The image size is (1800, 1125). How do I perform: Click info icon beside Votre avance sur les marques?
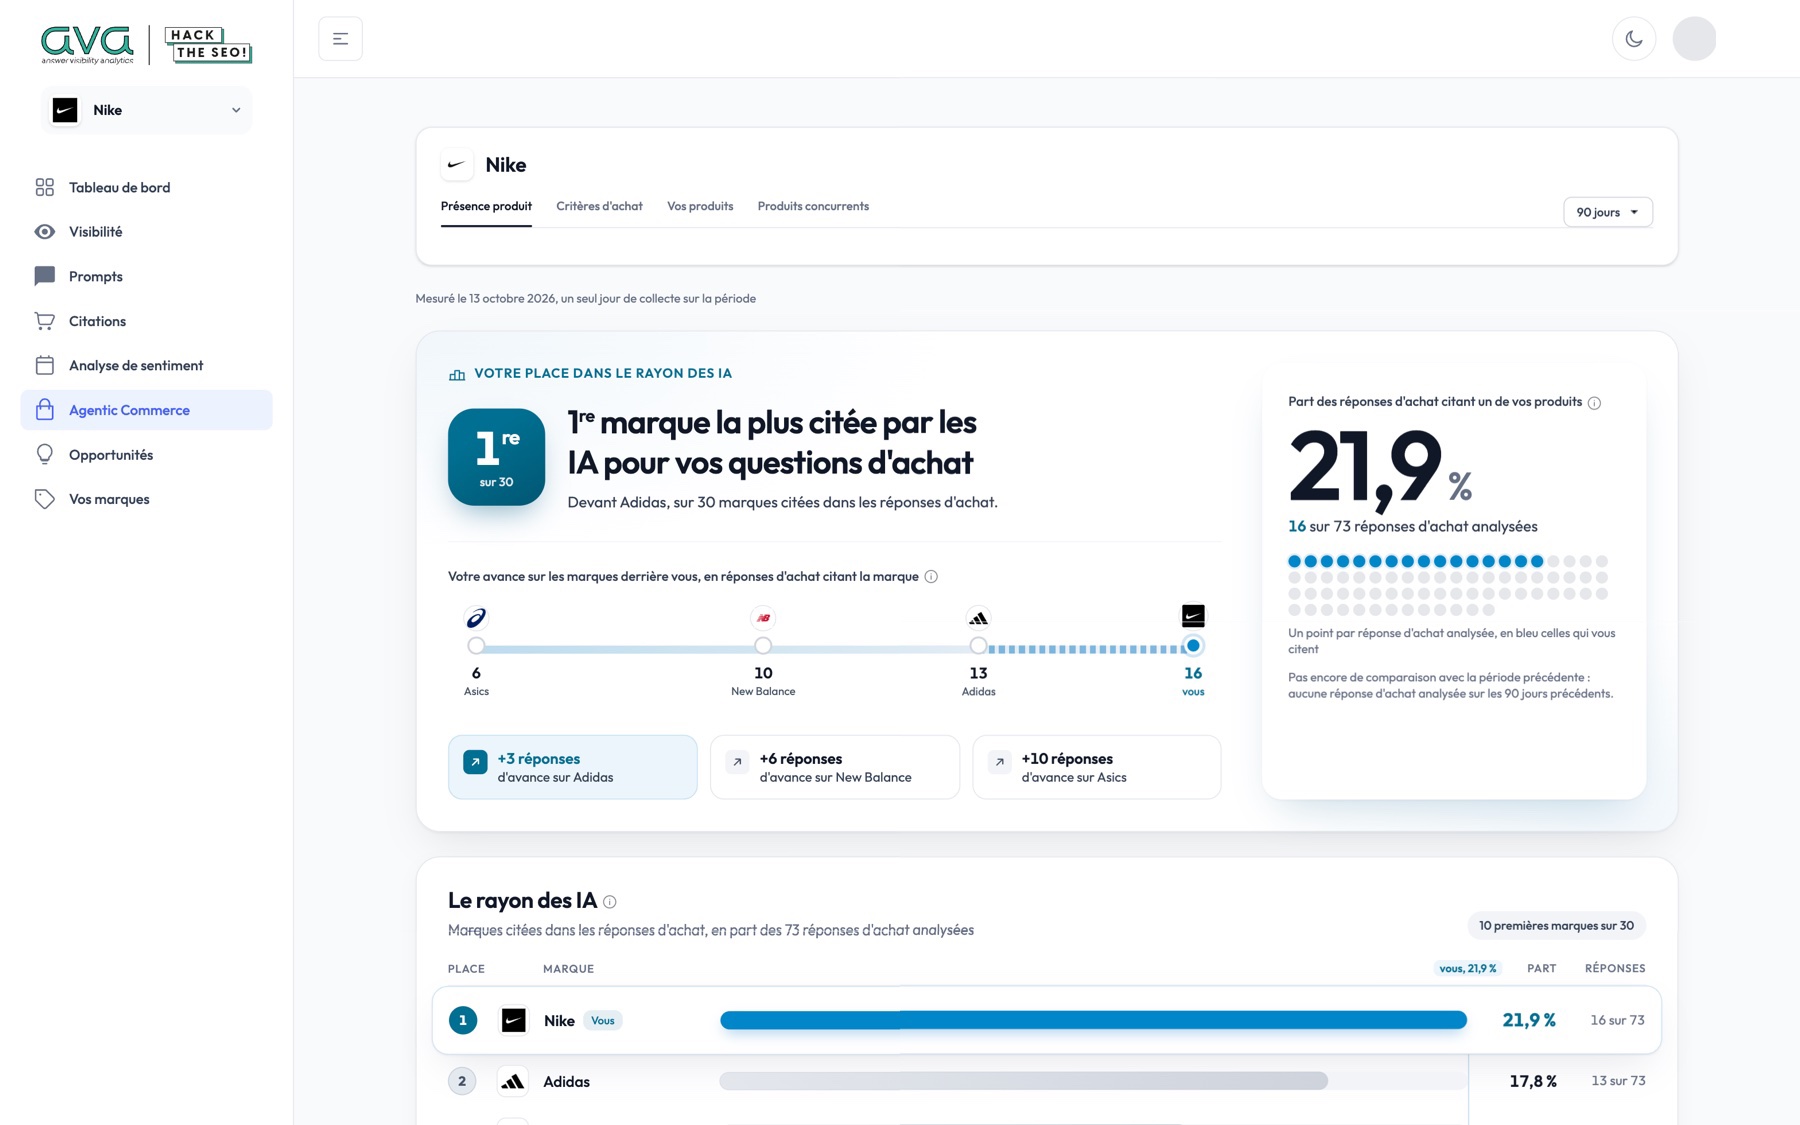click(931, 577)
